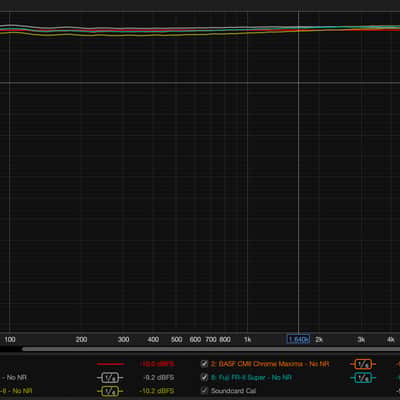The height and width of the screenshot is (400, 400).
Task: Click the Fuji FR-II Super trace label
Action: [251, 378]
